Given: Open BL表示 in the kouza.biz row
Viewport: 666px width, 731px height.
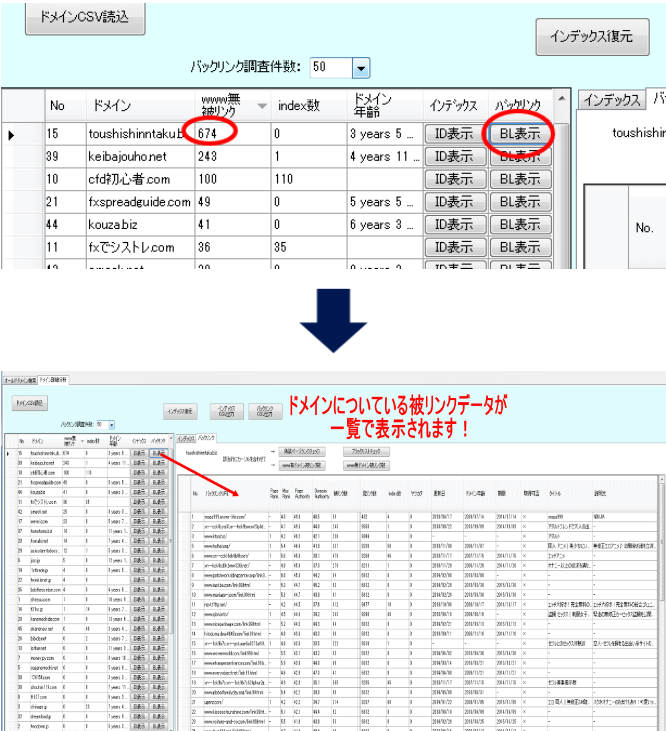Looking at the screenshot, I should pos(519,225).
